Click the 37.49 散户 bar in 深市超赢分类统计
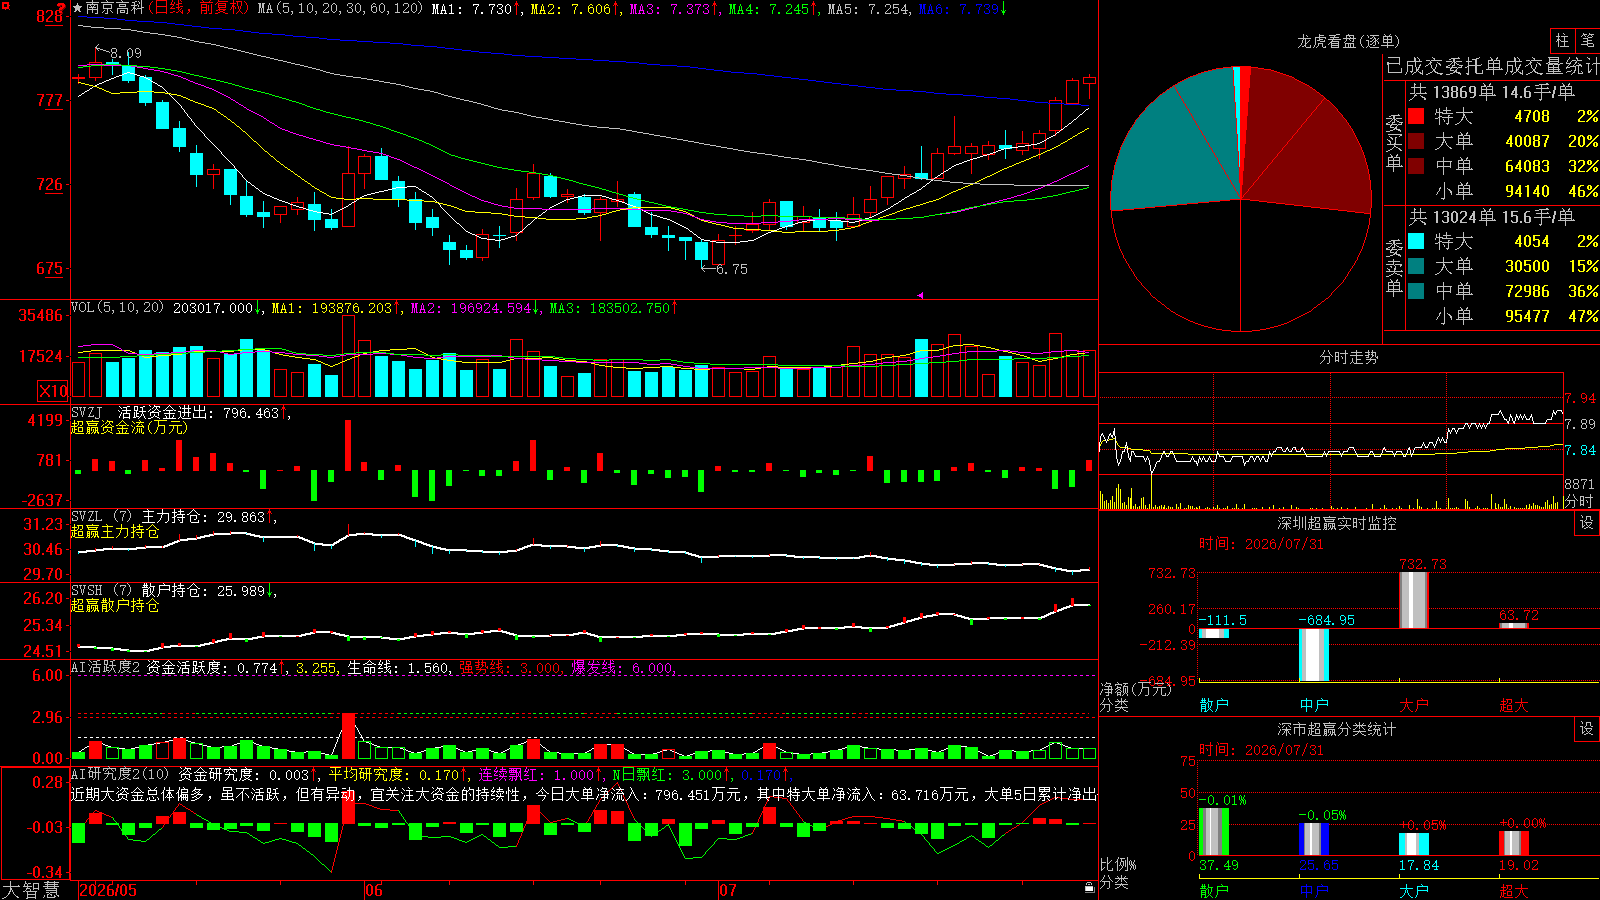Screen dimensions: 1600x900 (x=1214, y=831)
